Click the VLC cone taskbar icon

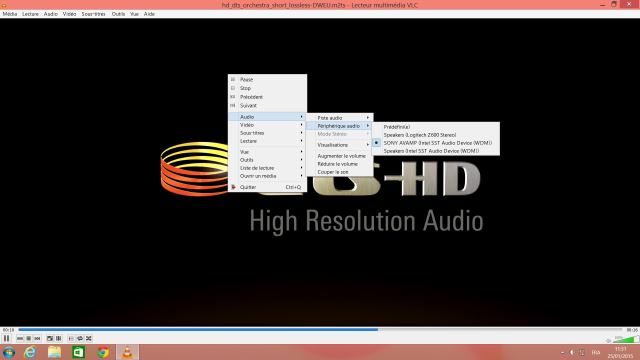(127, 352)
